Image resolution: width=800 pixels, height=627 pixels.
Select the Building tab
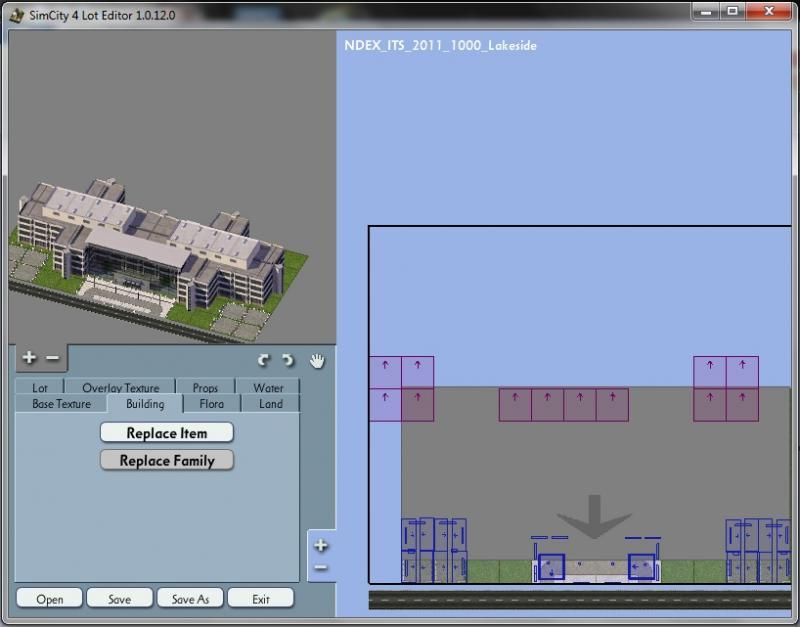145,404
